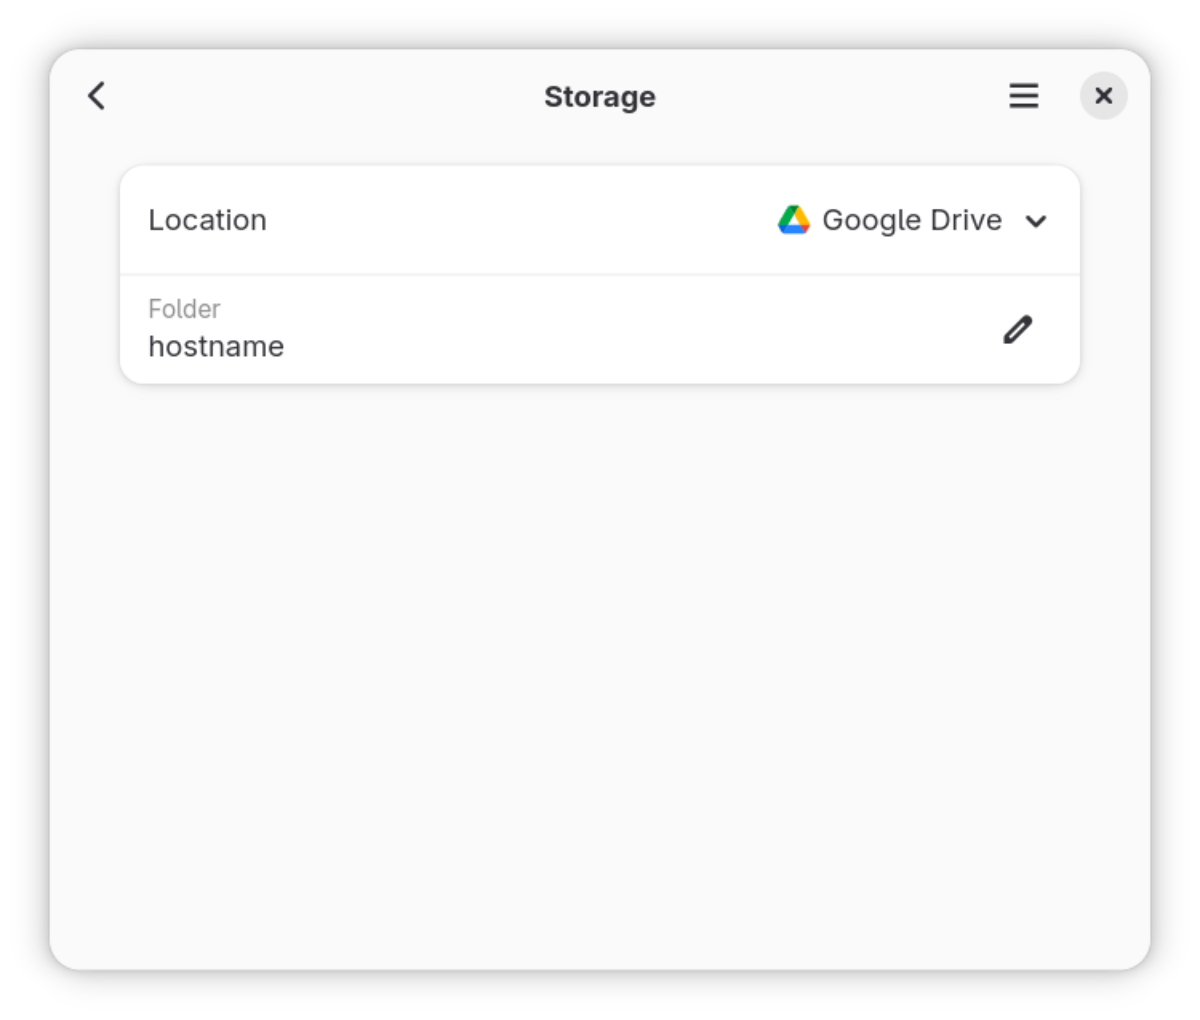Click header bar space left of Storage title

320,96
